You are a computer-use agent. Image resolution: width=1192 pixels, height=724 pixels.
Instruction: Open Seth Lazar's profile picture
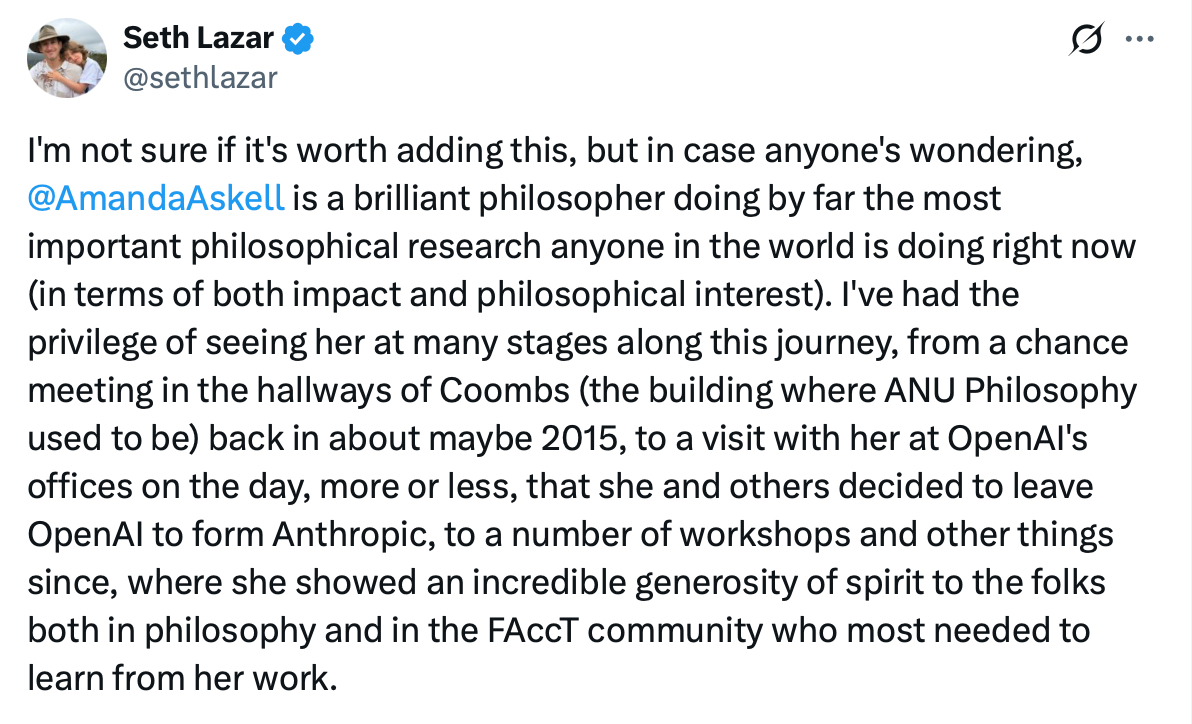pyautogui.click(x=67, y=58)
